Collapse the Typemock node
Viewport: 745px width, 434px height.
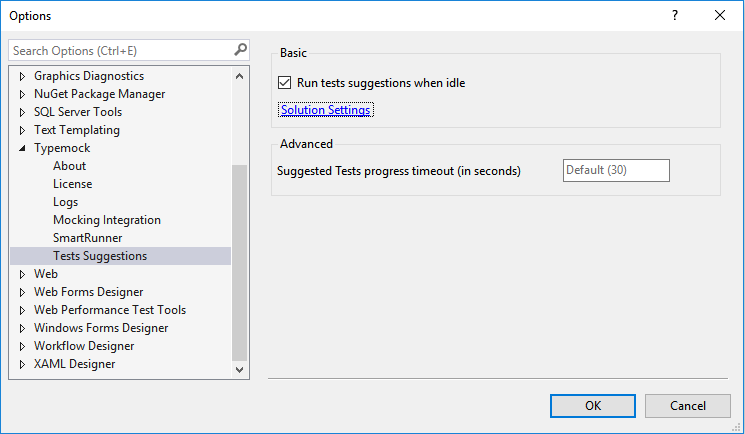(23, 148)
